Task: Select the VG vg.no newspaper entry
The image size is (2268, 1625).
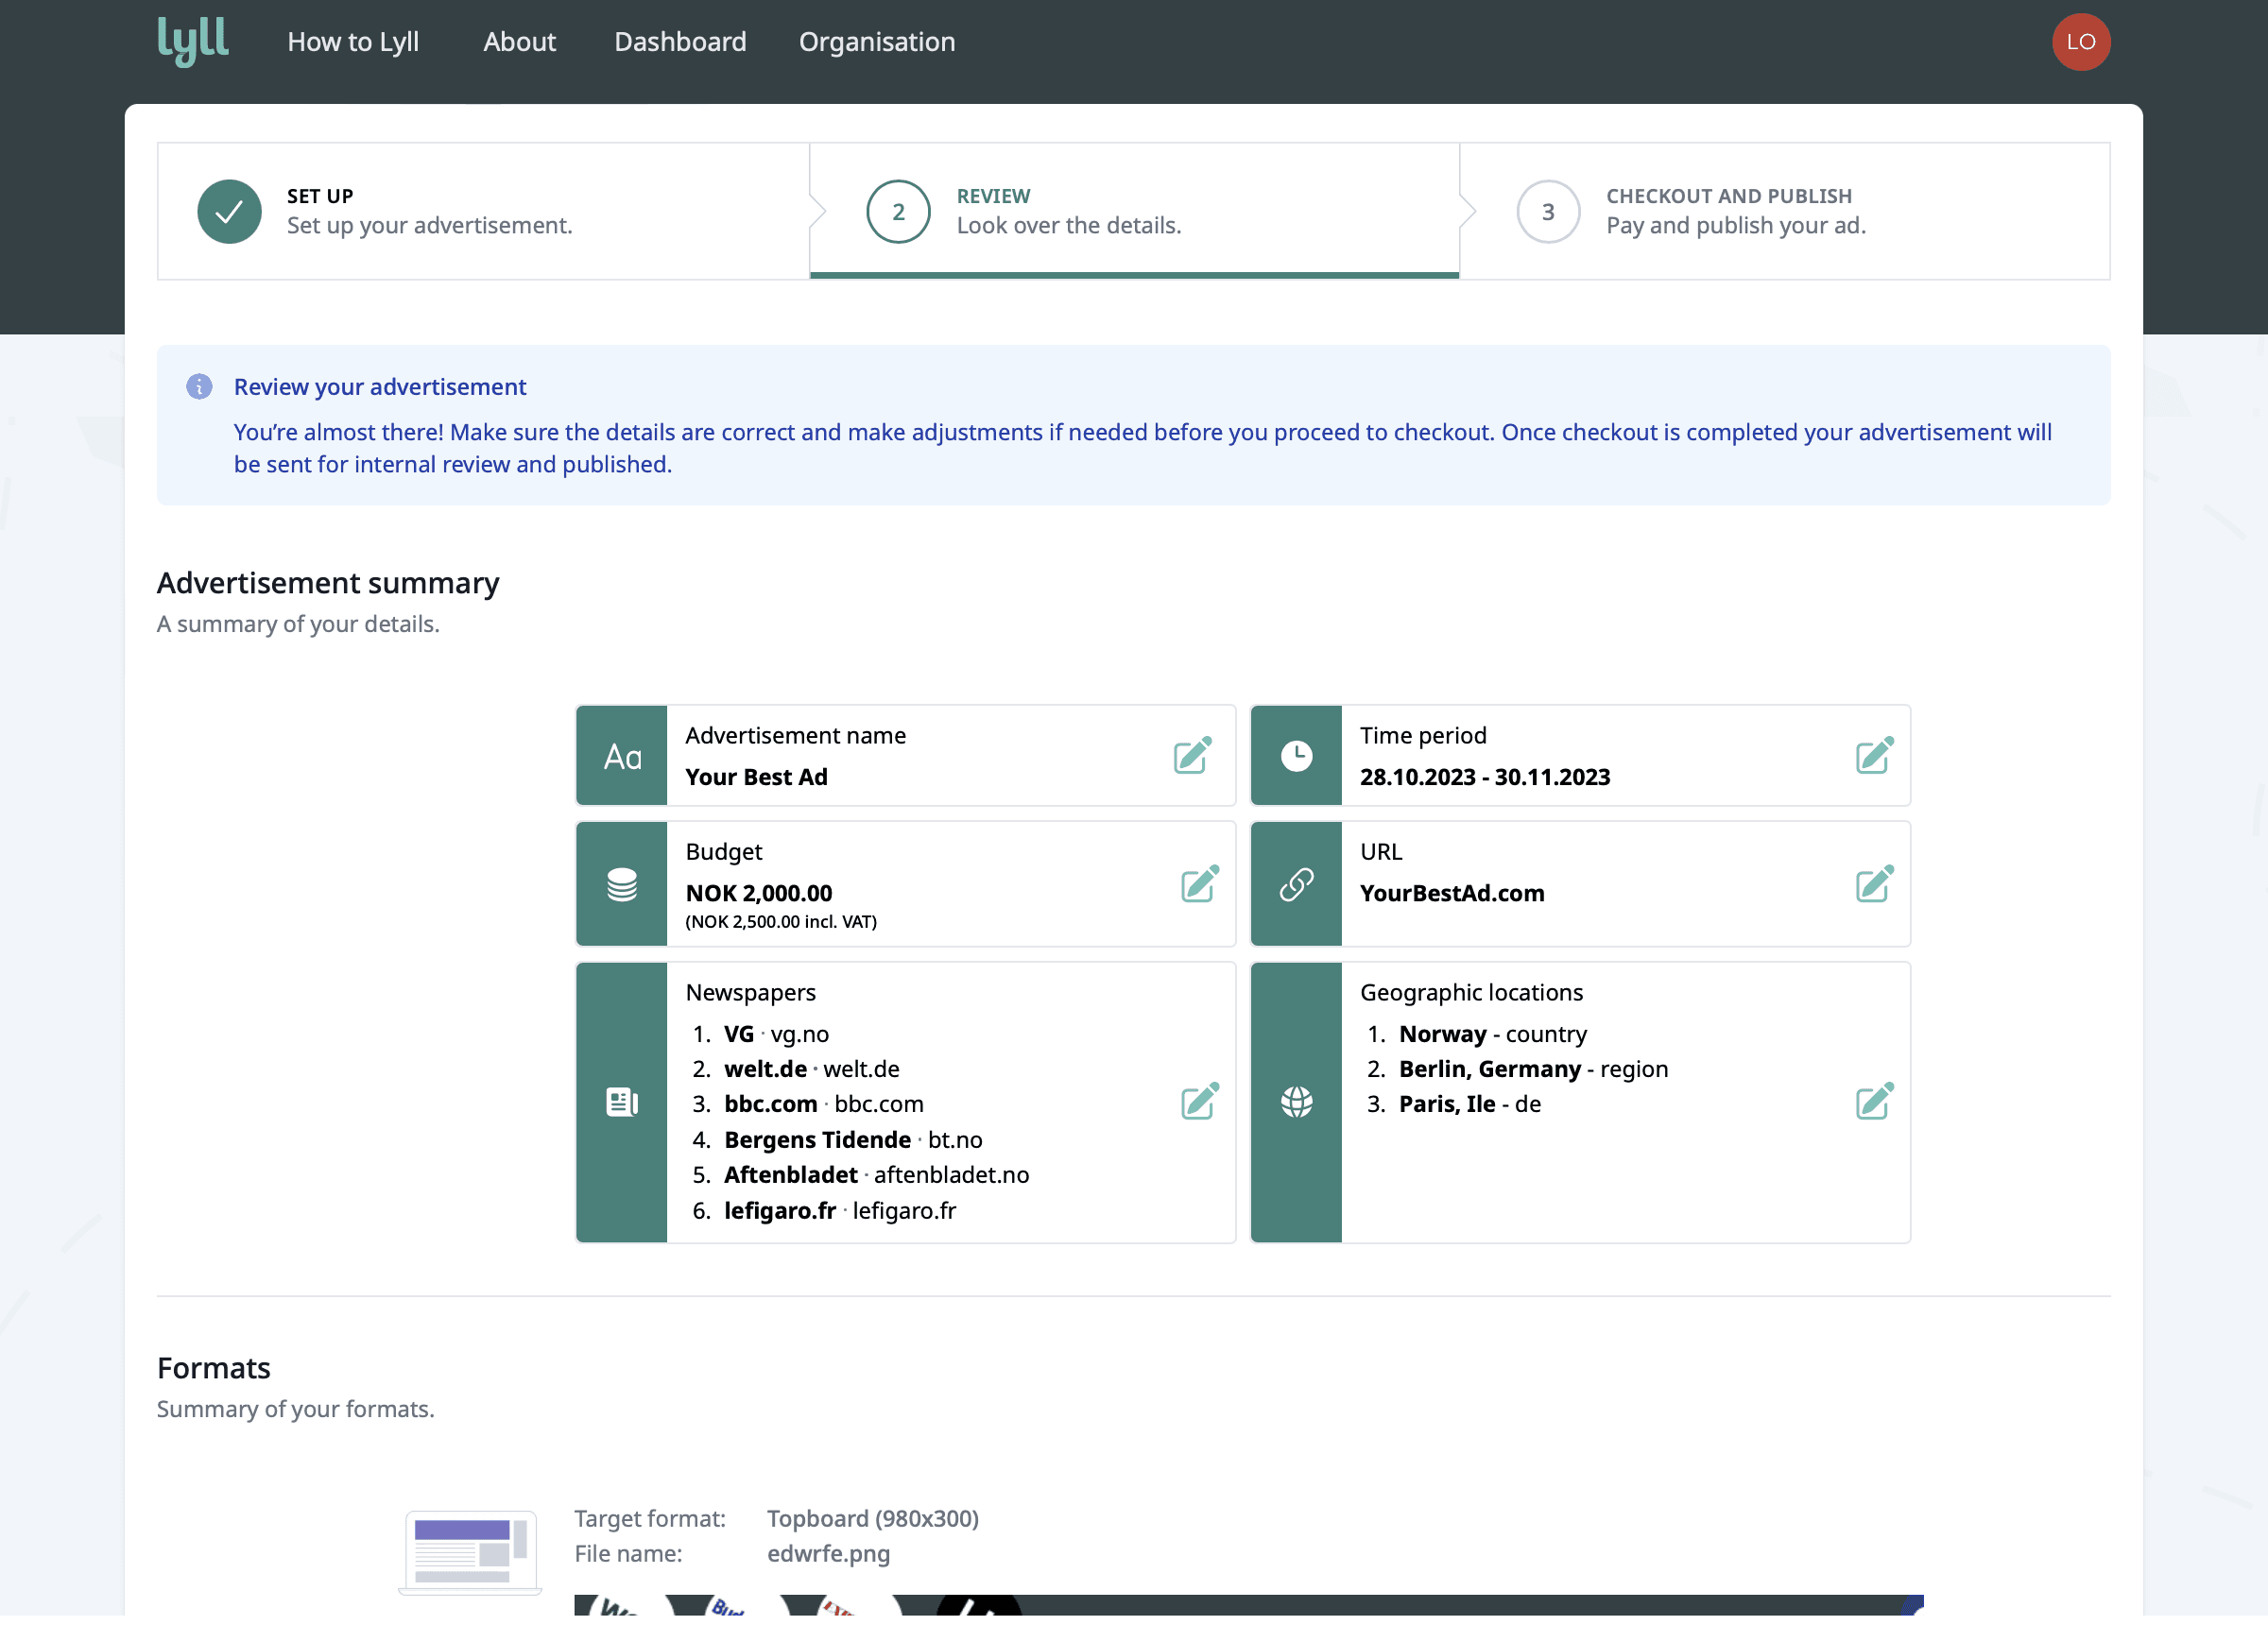Action: pos(776,1034)
